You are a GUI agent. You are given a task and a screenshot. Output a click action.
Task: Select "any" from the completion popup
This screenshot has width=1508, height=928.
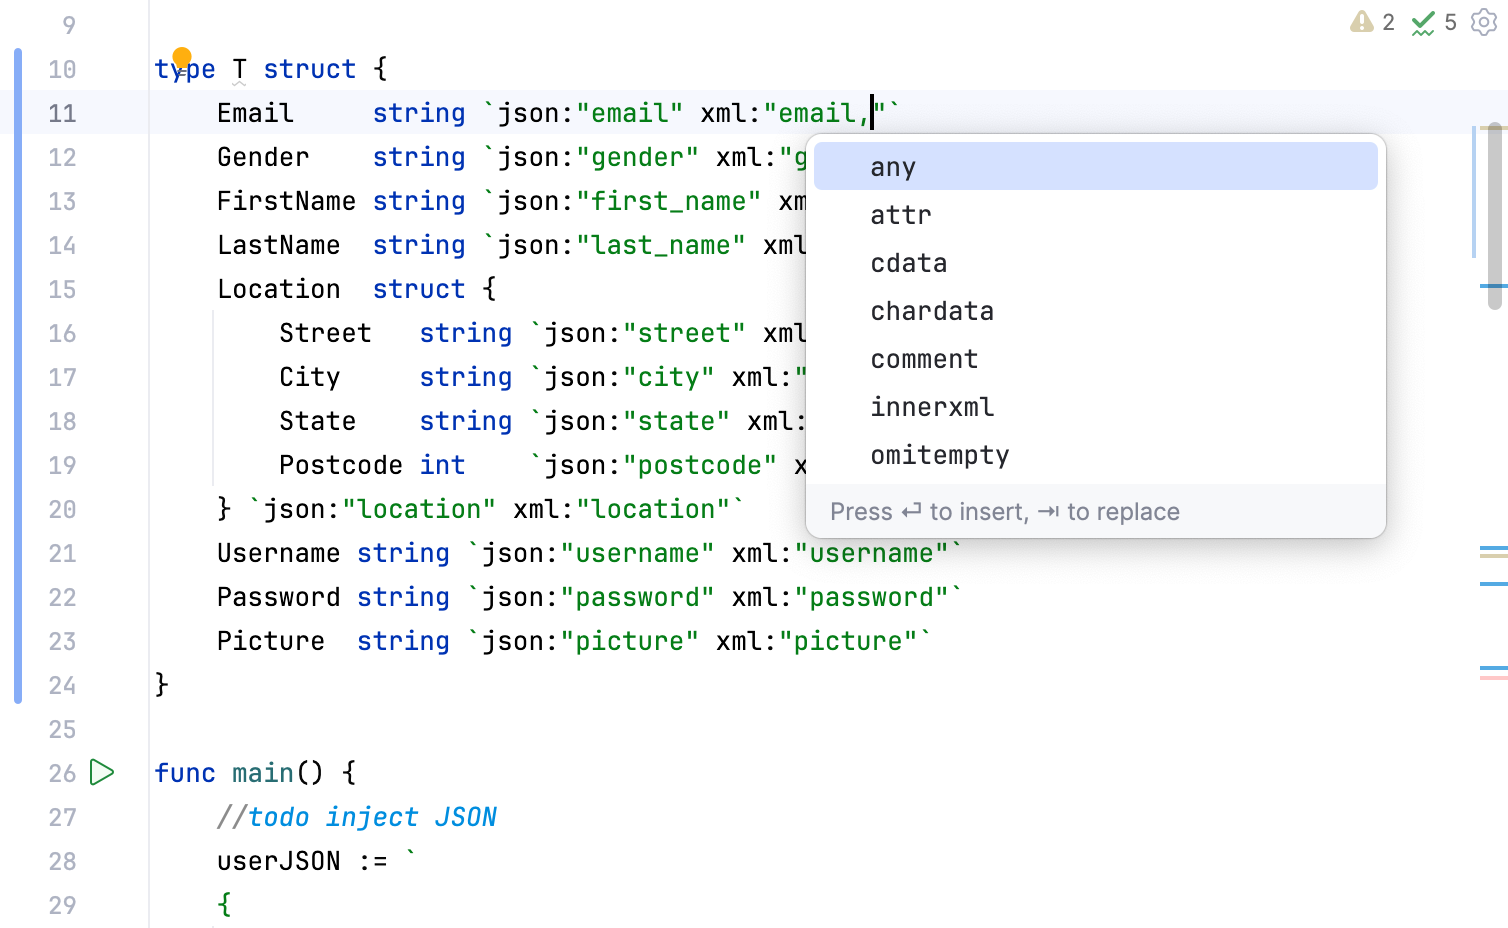(x=893, y=166)
